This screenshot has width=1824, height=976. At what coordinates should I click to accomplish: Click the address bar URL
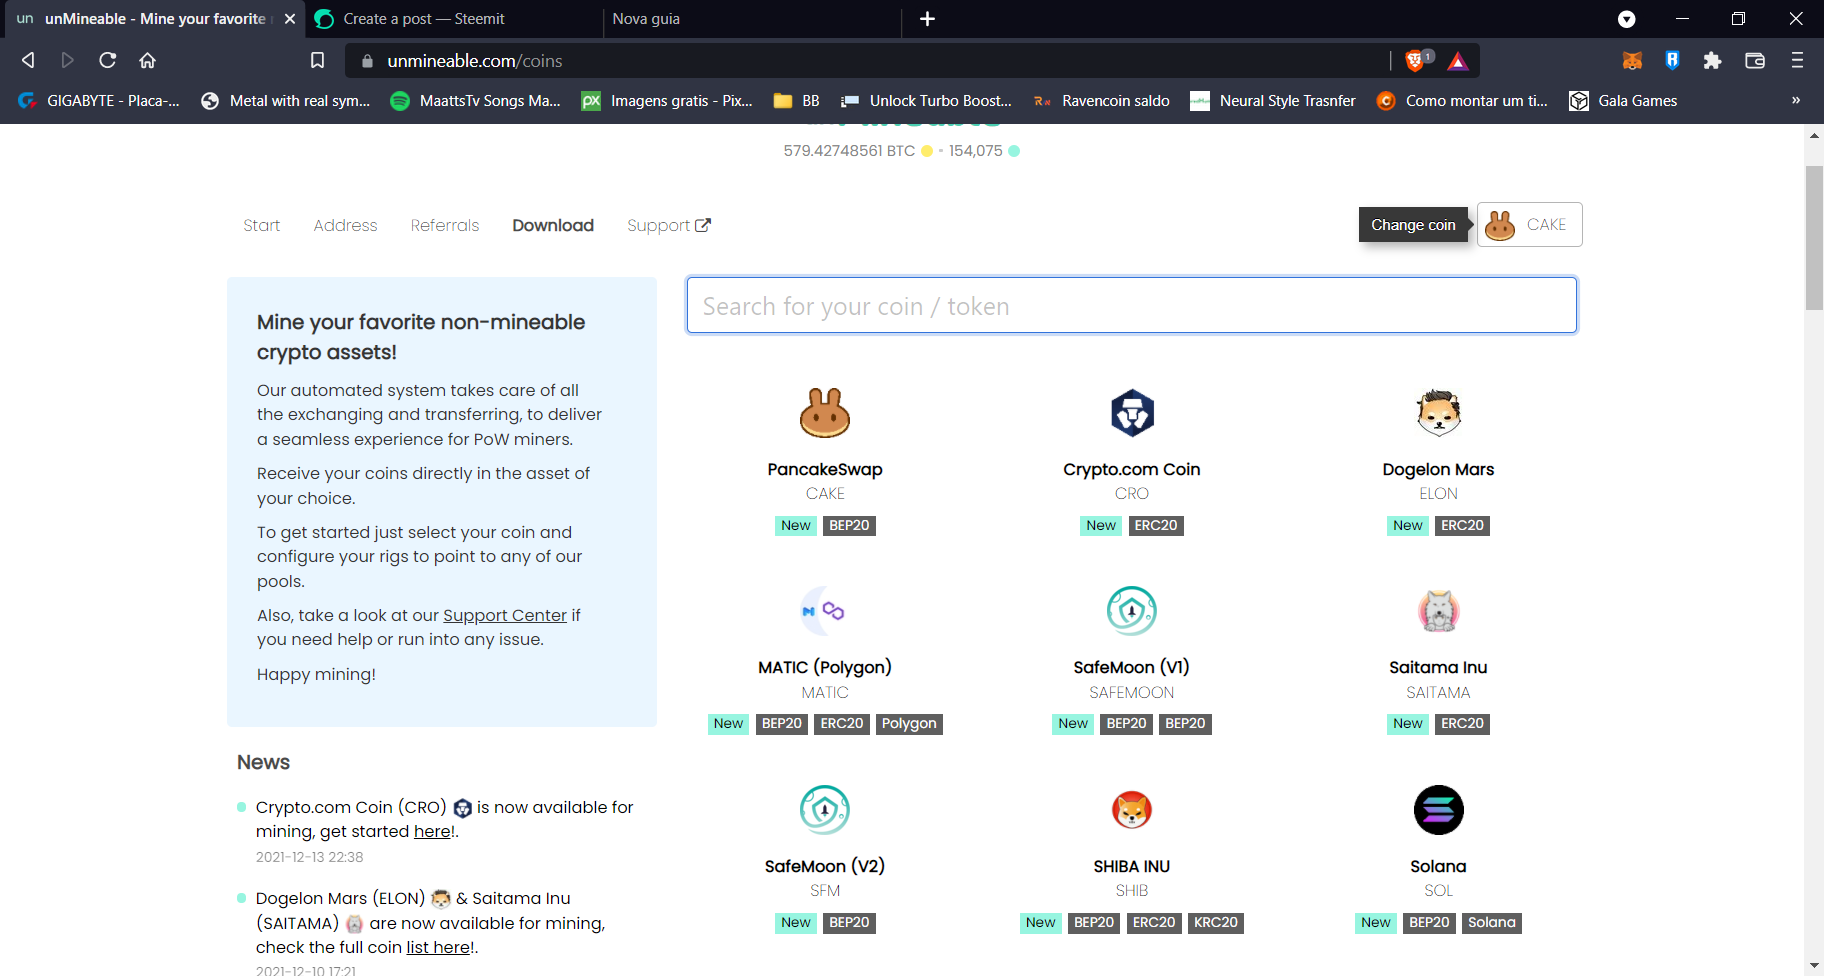474,61
